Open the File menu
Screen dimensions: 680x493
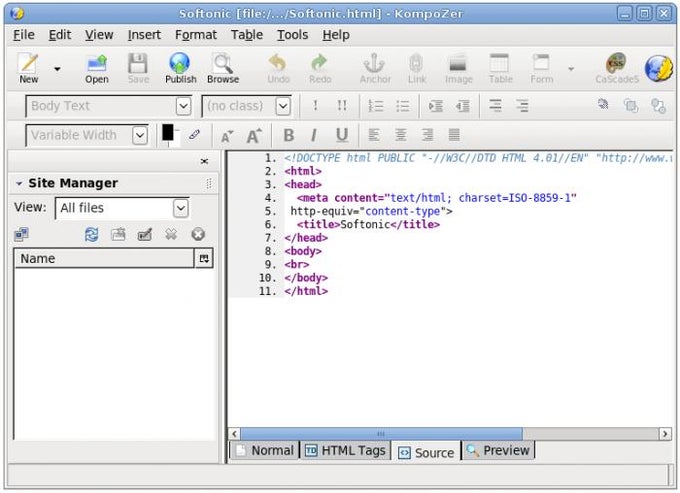coord(24,35)
